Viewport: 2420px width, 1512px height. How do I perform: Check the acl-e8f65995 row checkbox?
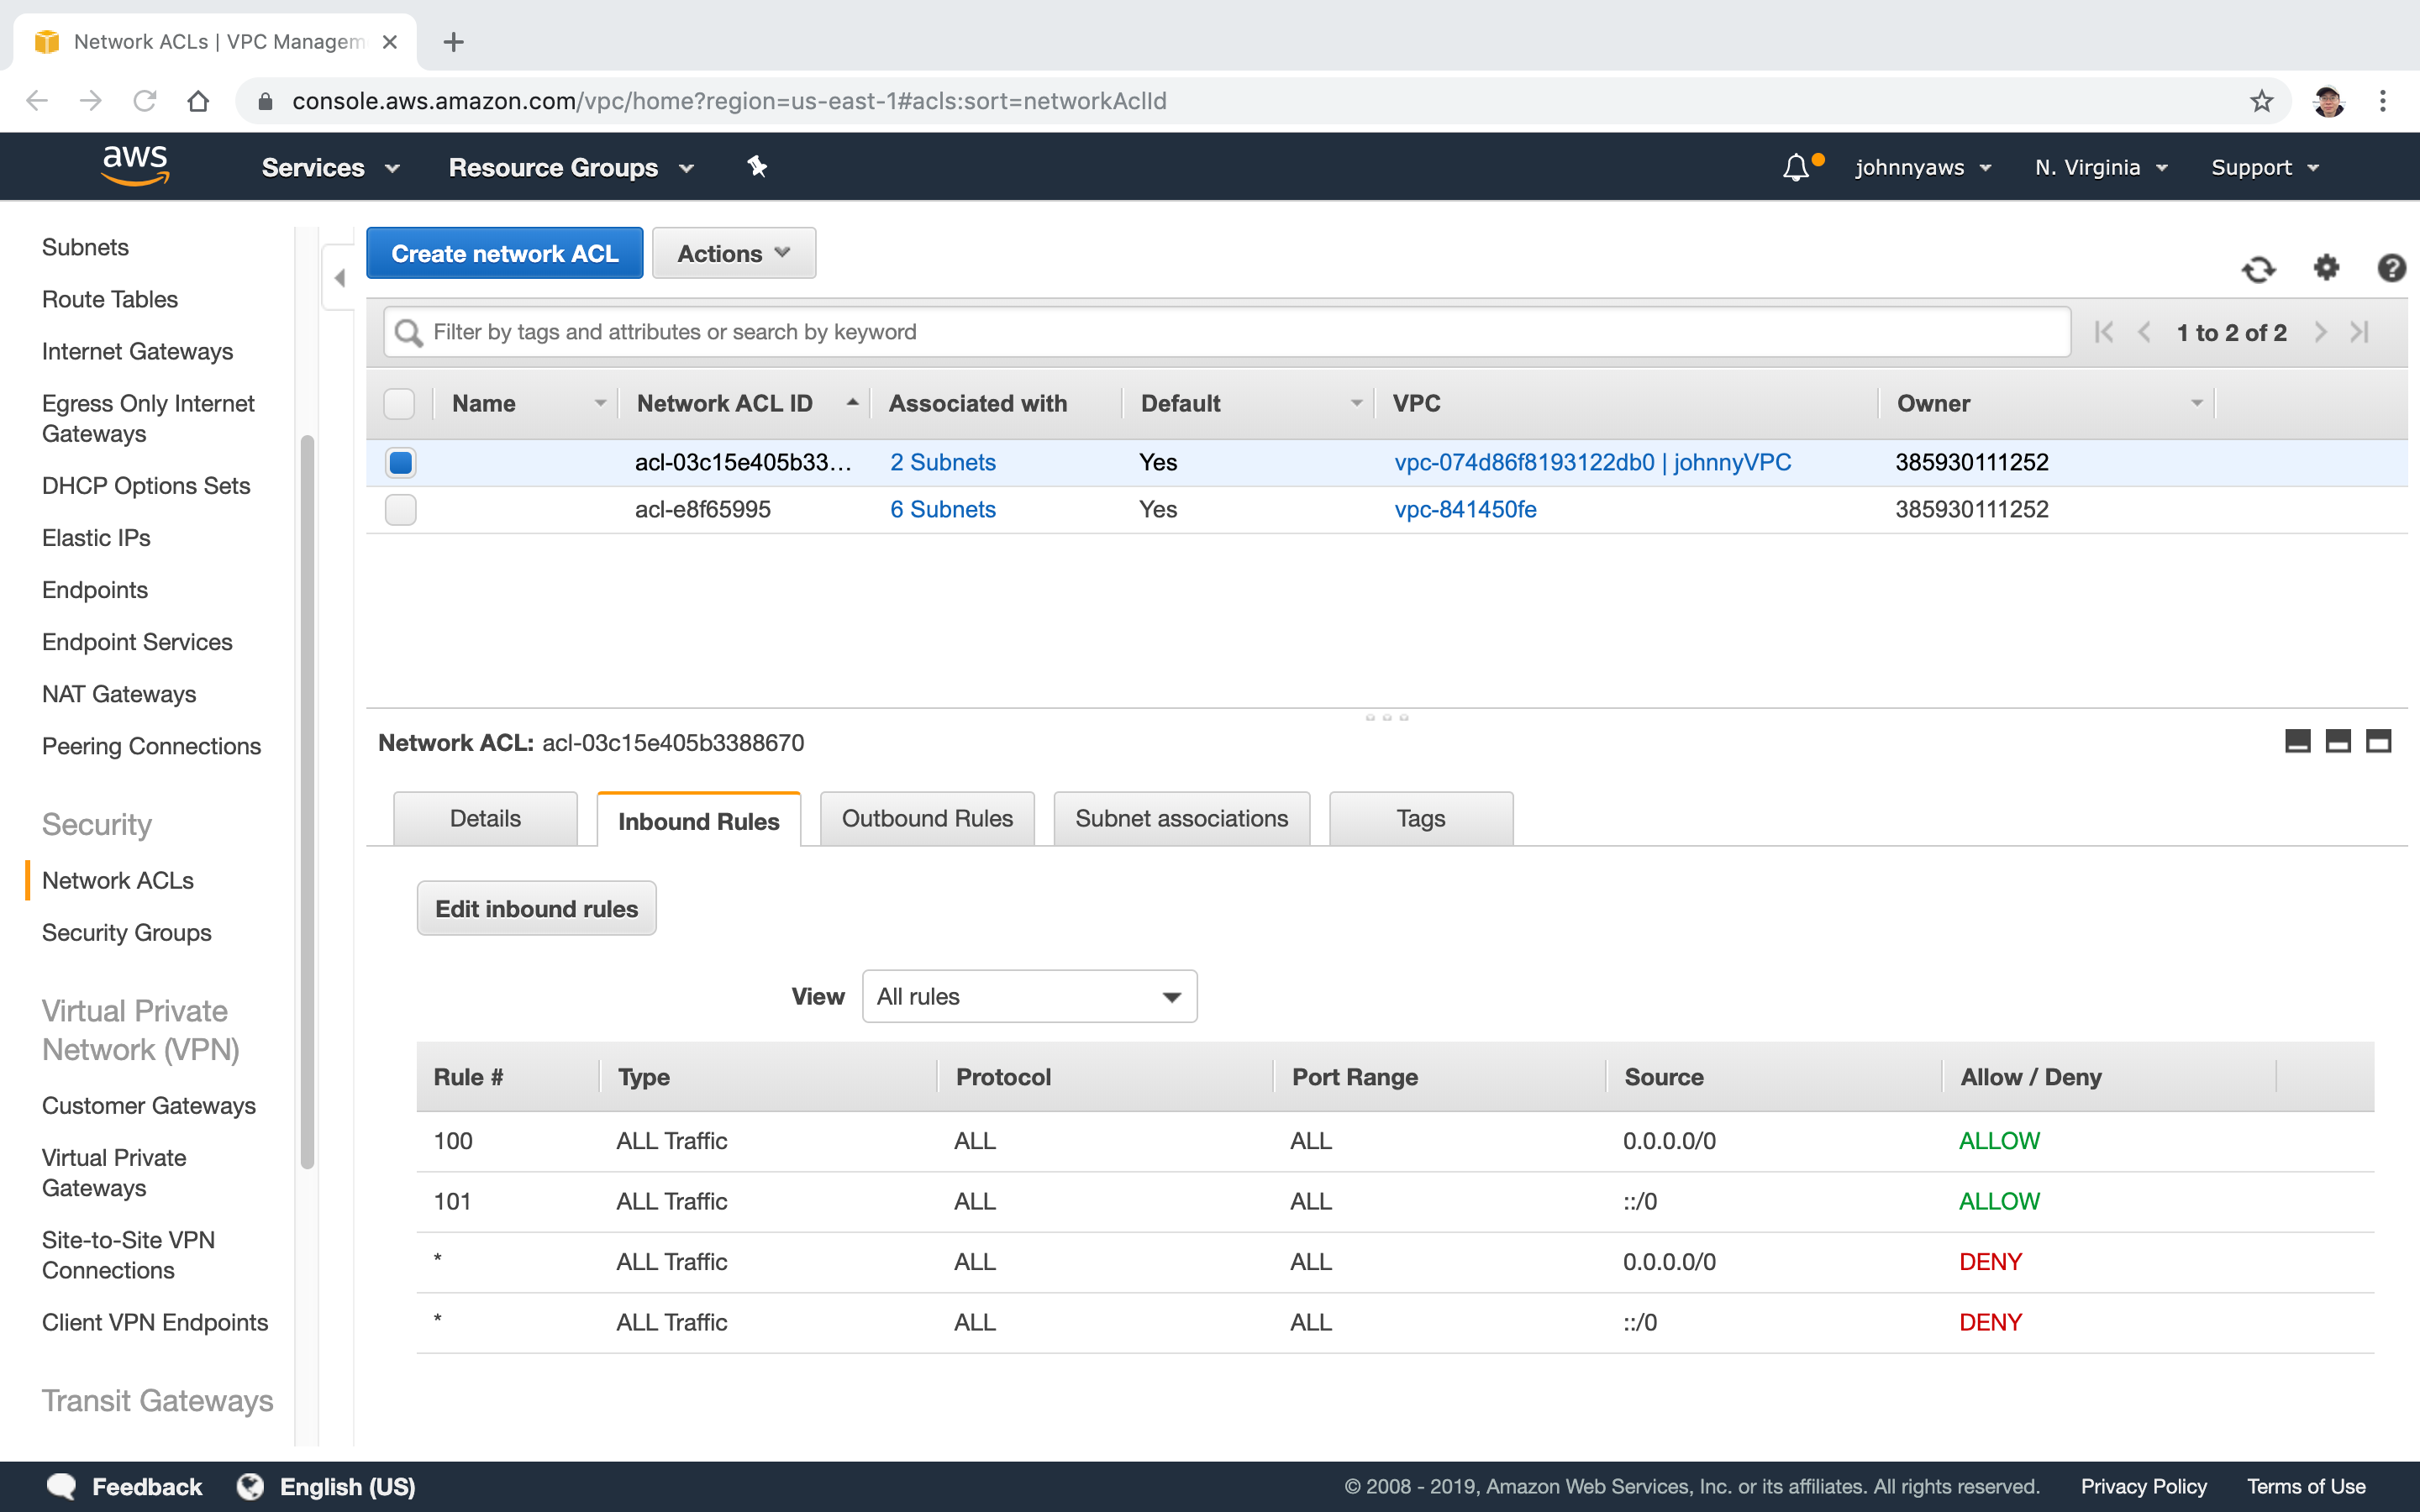click(x=400, y=509)
